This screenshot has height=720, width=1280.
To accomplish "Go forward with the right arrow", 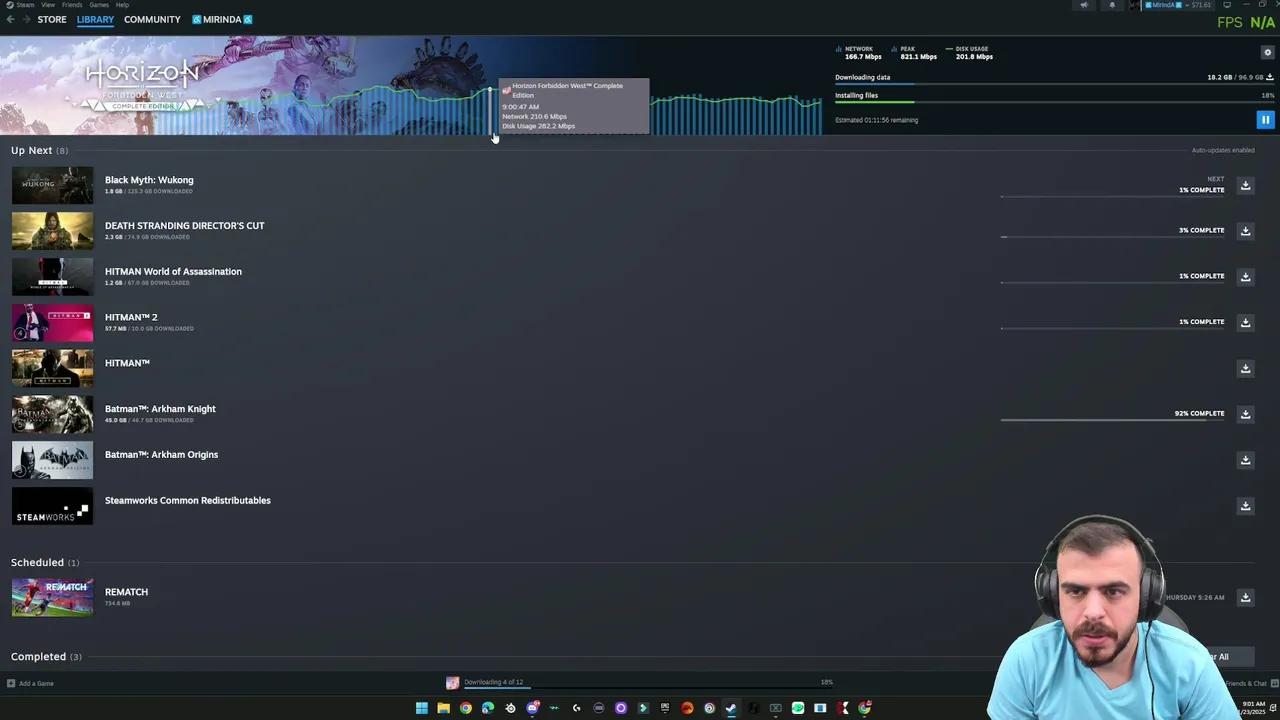I will [x=26, y=19].
